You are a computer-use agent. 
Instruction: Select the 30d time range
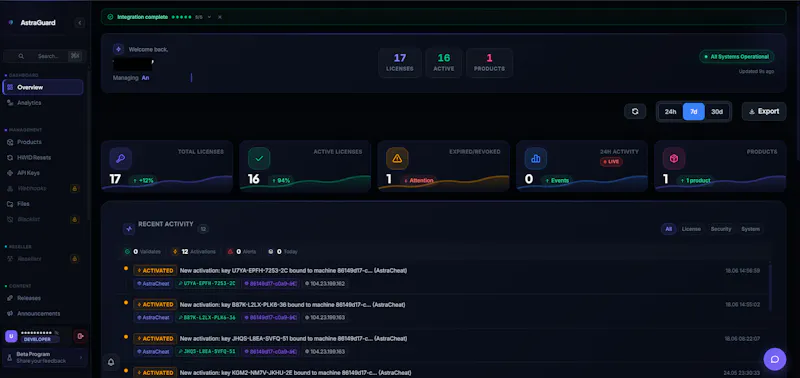point(717,112)
